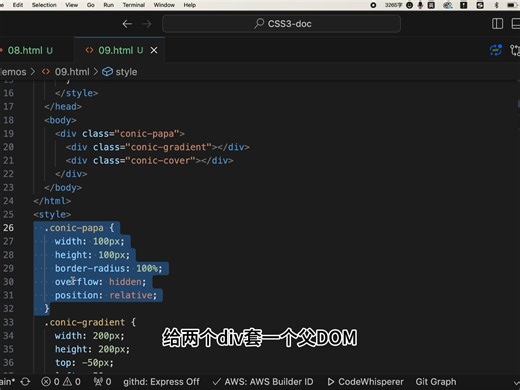Switch to the 08.html tab
Viewport: 520px width, 390px height.
pyautogui.click(x=30, y=50)
